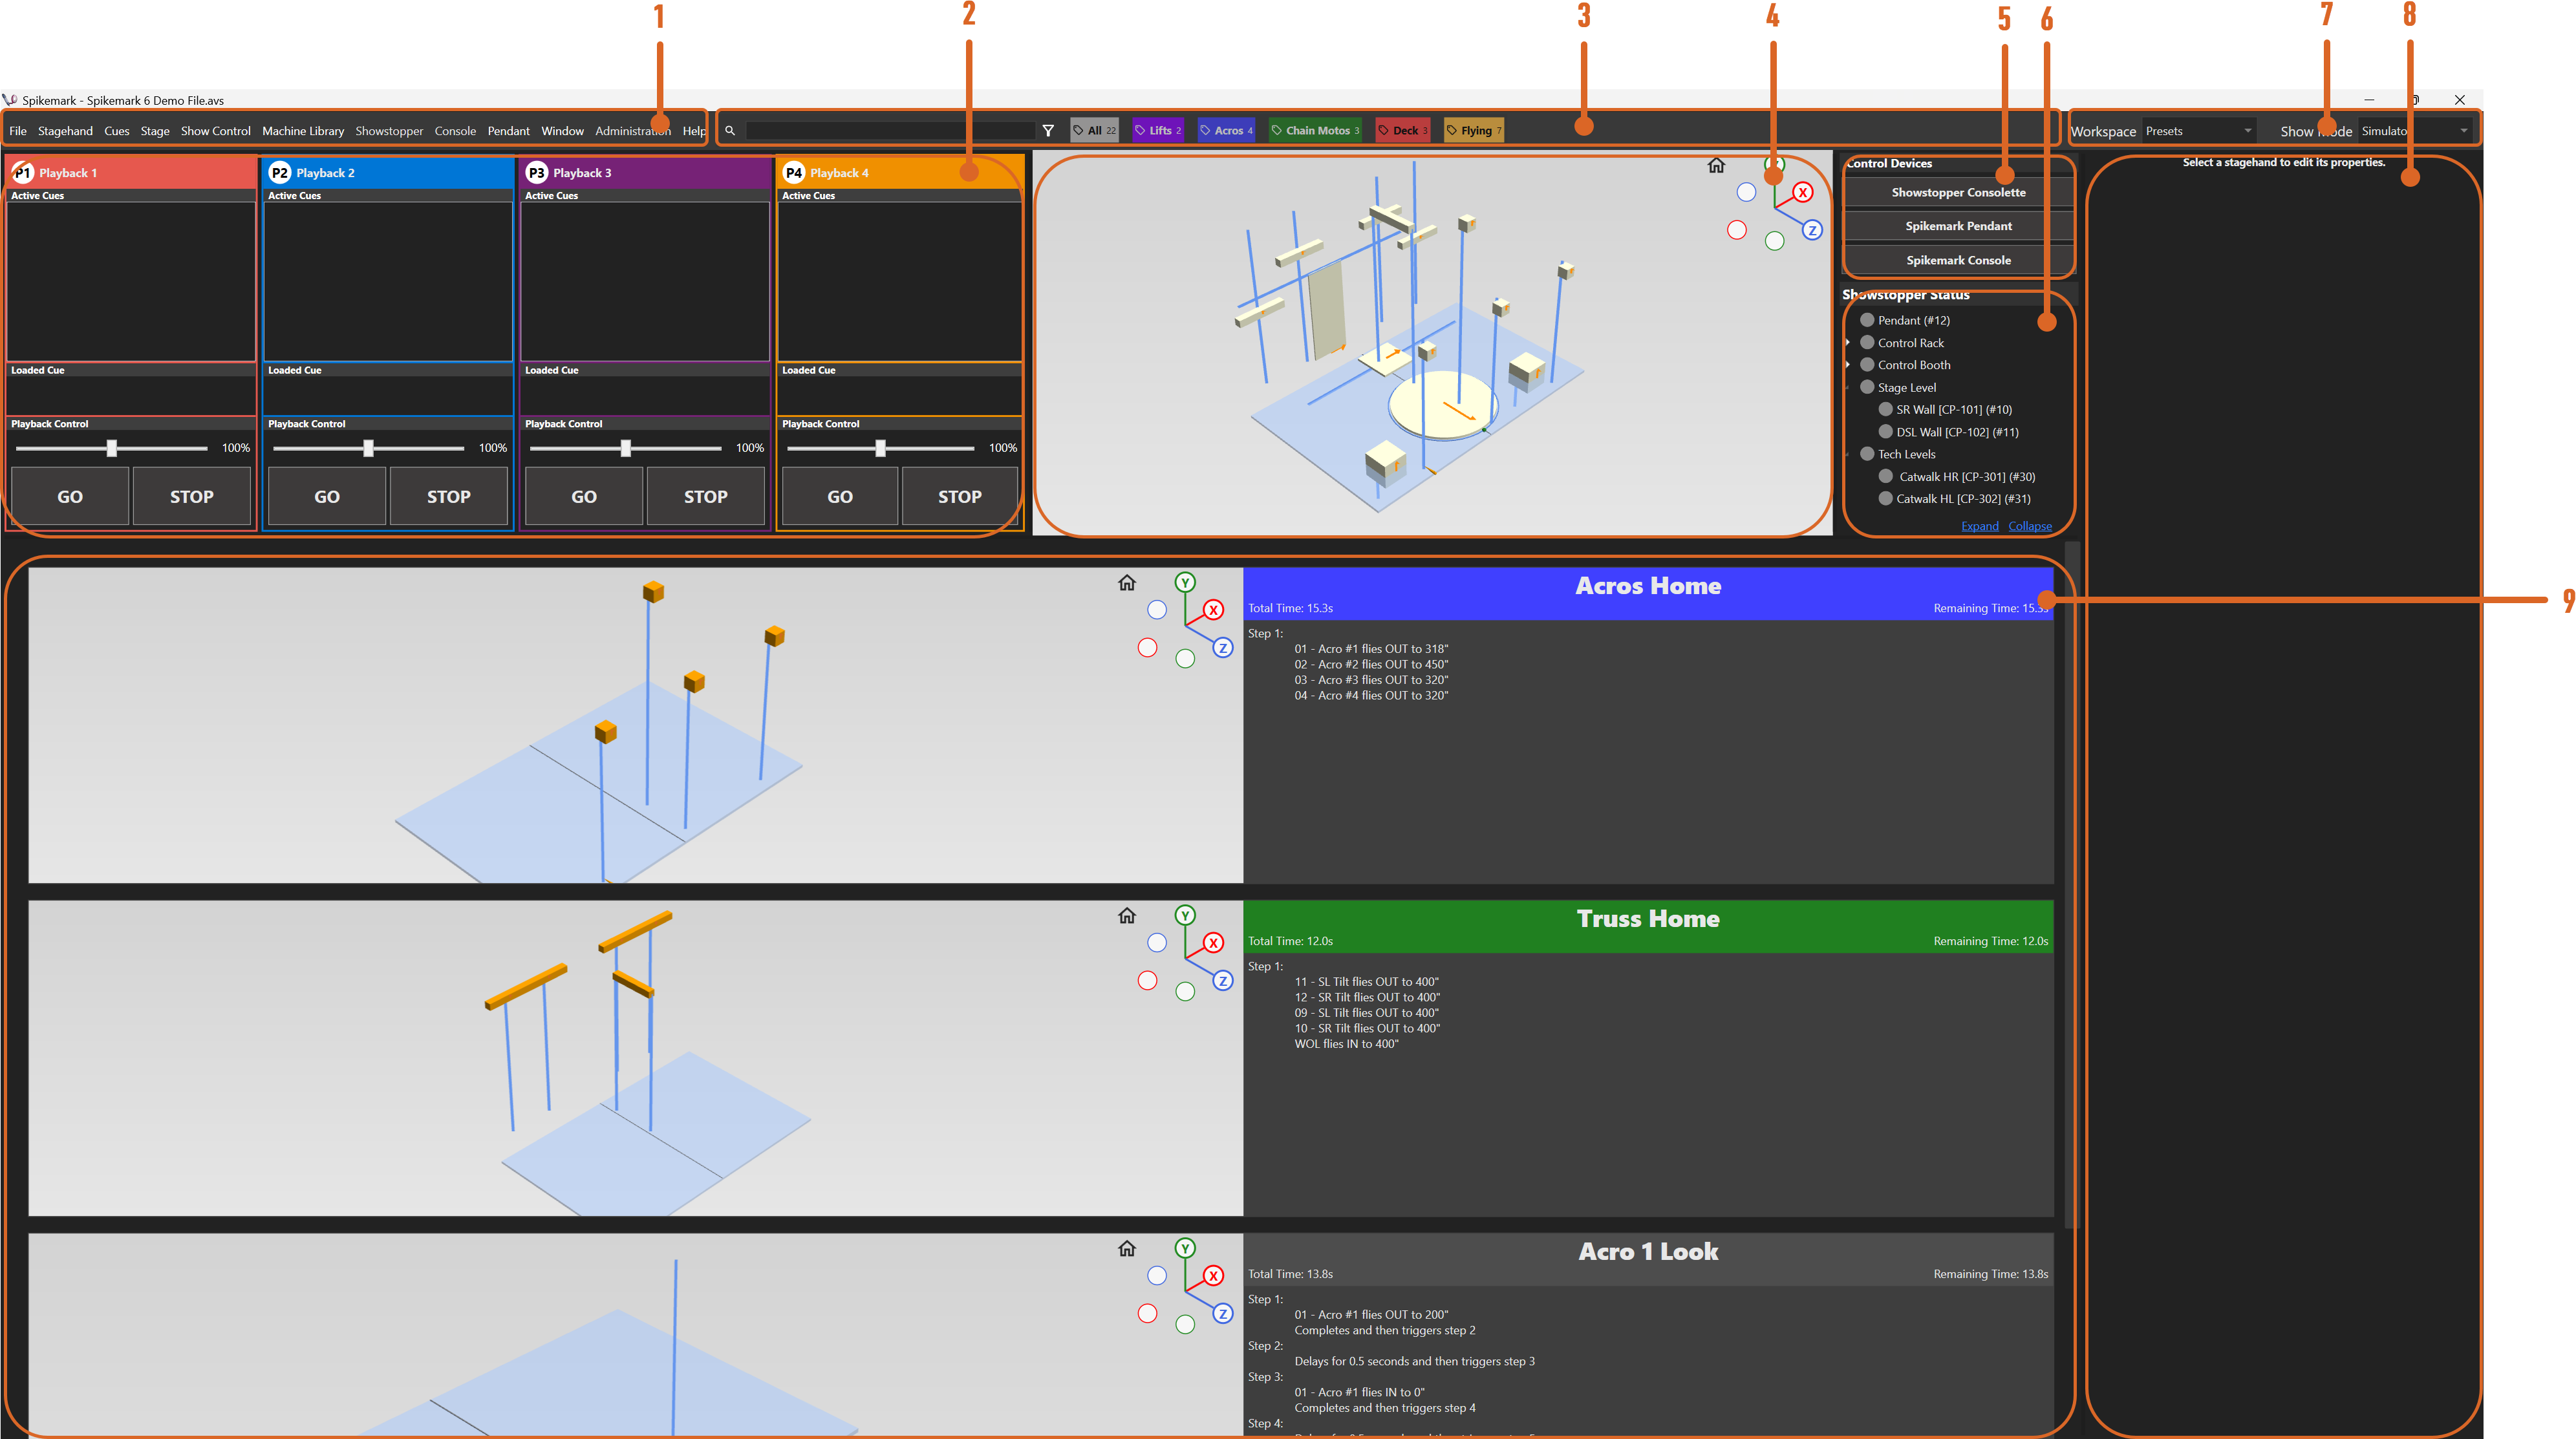The width and height of the screenshot is (2576, 1439).
Task: Click the P1 playback badge icon
Action: tap(23, 172)
